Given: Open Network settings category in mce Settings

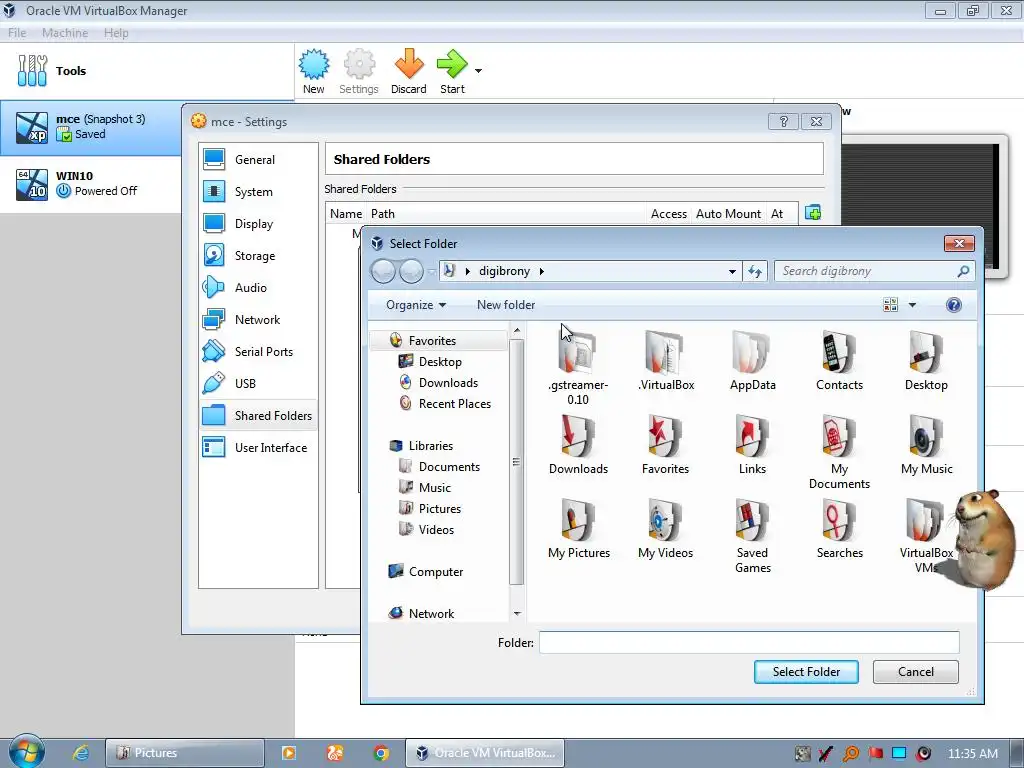Looking at the screenshot, I should 259,319.
